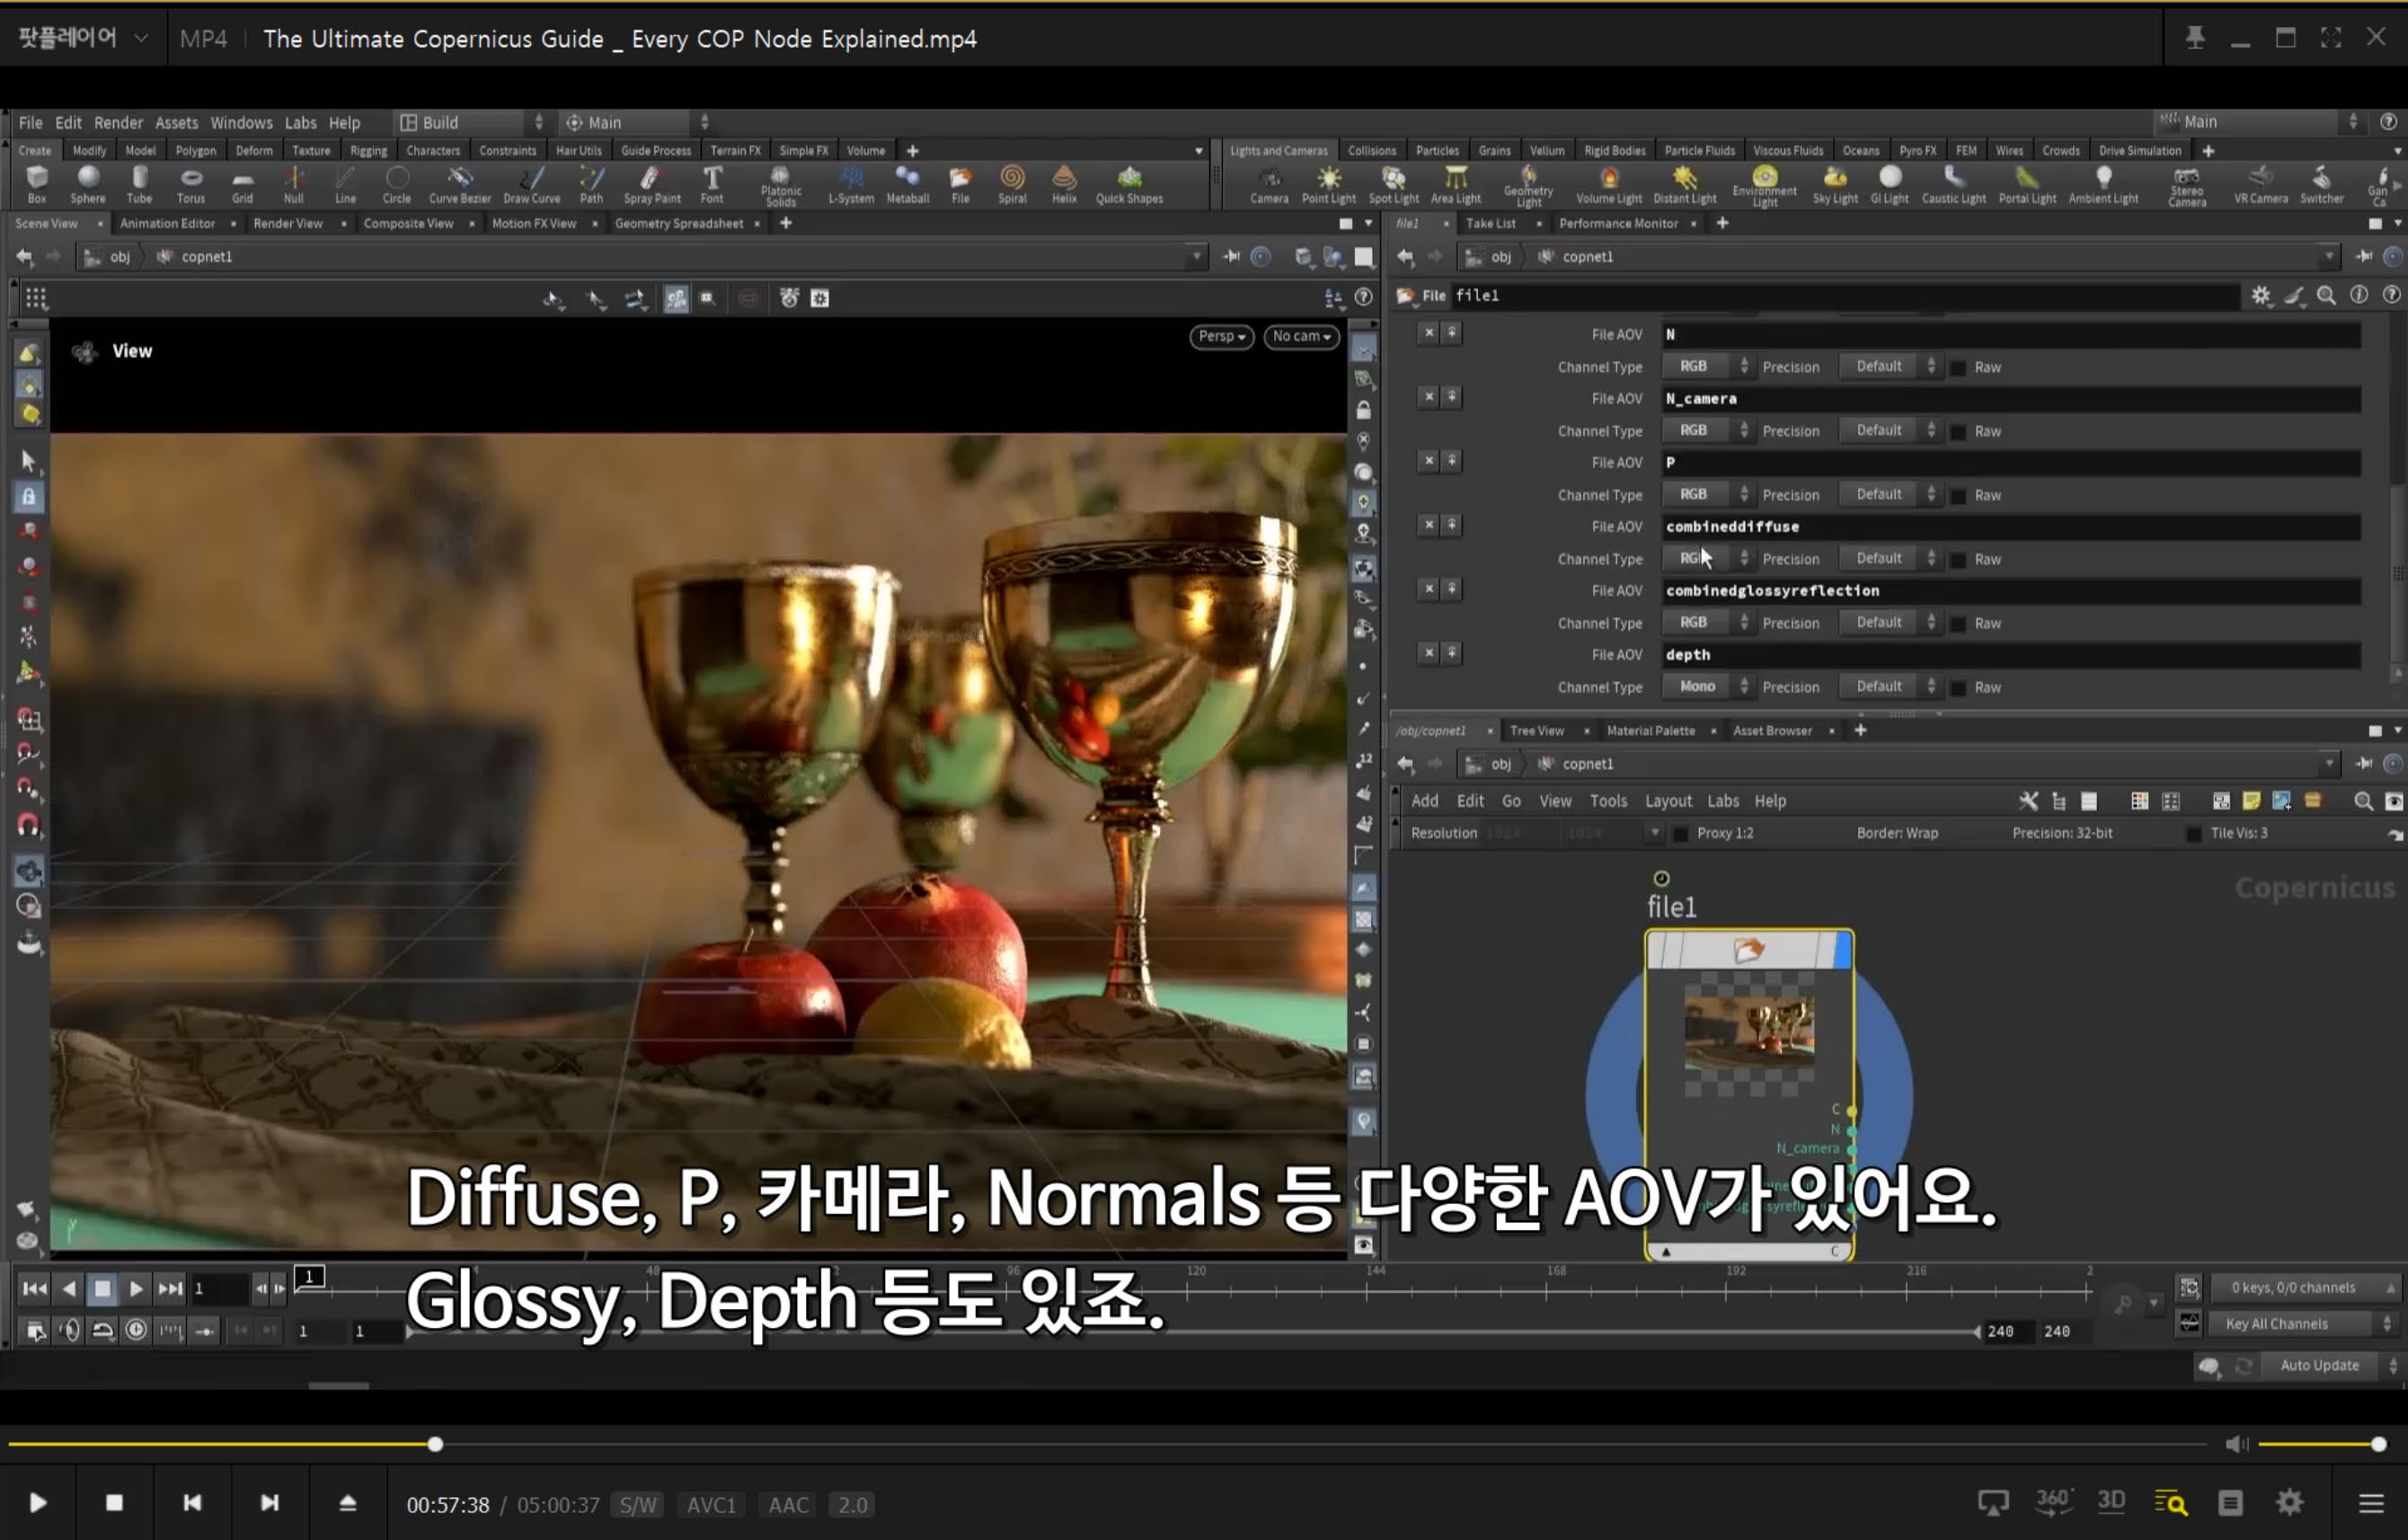
Task: Click the search icon in parameter header
Action: 2327,295
